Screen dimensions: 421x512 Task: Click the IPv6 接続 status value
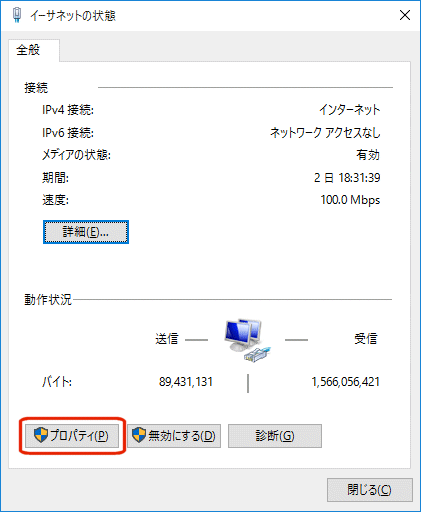point(325,133)
